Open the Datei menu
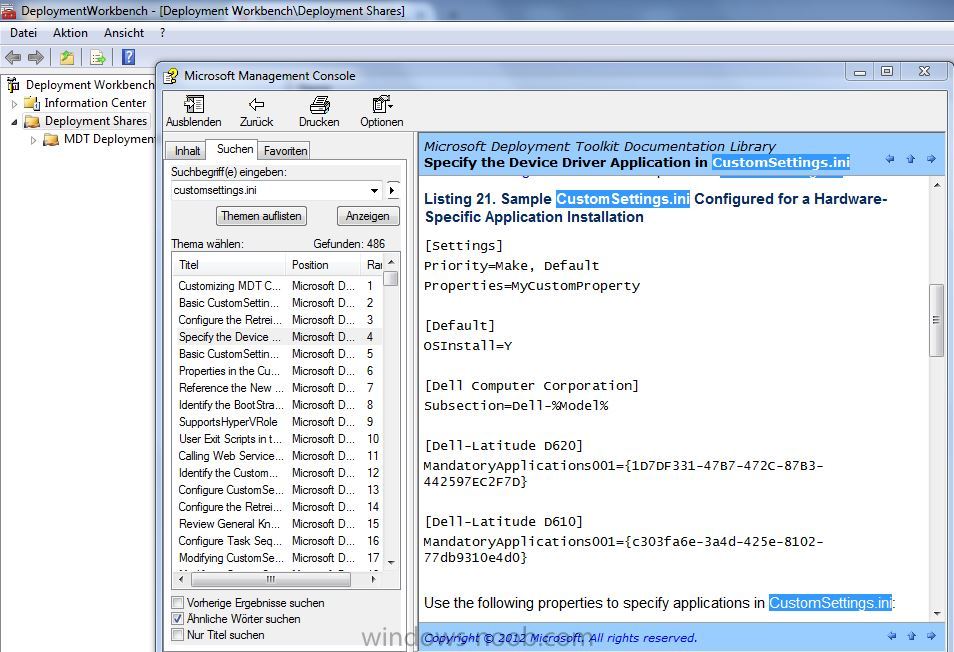 [x=24, y=33]
